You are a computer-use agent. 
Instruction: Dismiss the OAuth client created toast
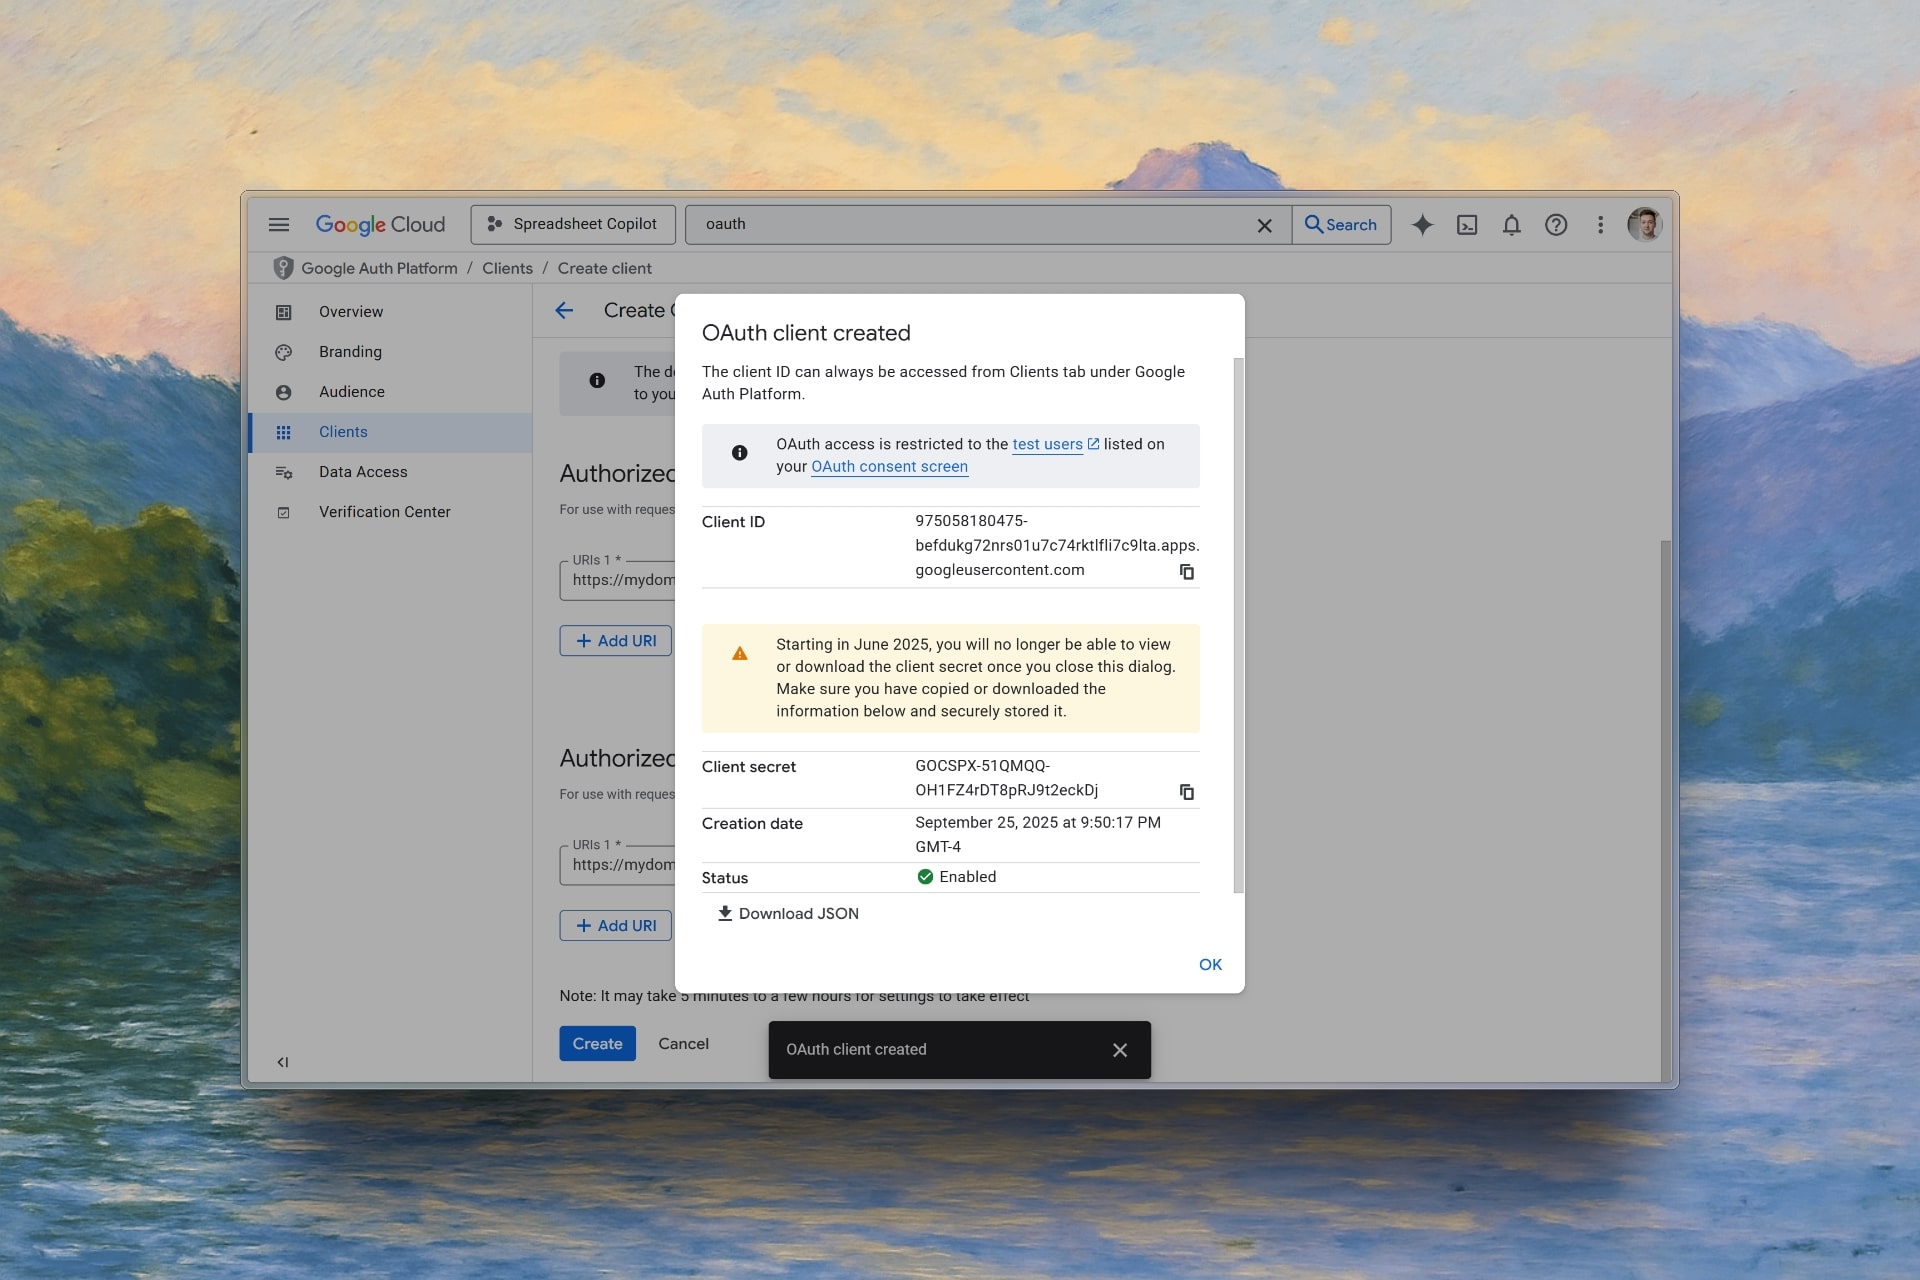(x=1120, y=1050)
